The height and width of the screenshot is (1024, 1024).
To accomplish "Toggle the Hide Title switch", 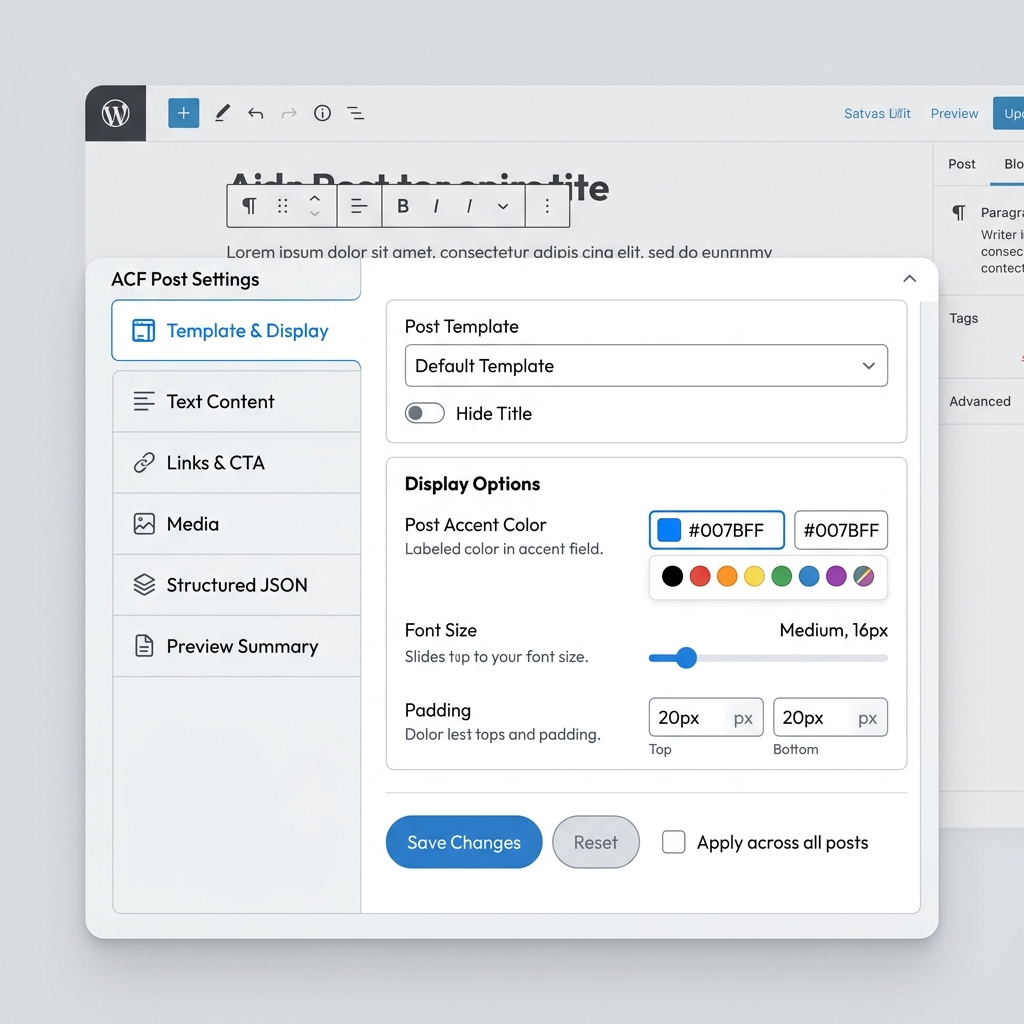I will coord(424,413).
